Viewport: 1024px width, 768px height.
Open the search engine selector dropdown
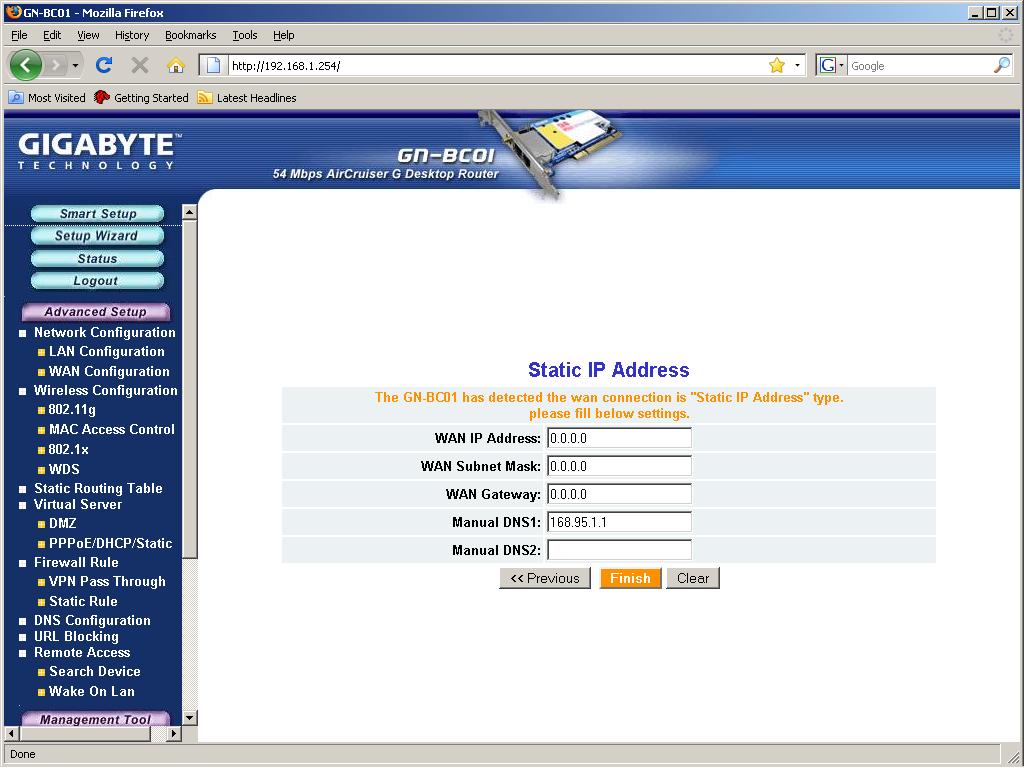[833, 65]
